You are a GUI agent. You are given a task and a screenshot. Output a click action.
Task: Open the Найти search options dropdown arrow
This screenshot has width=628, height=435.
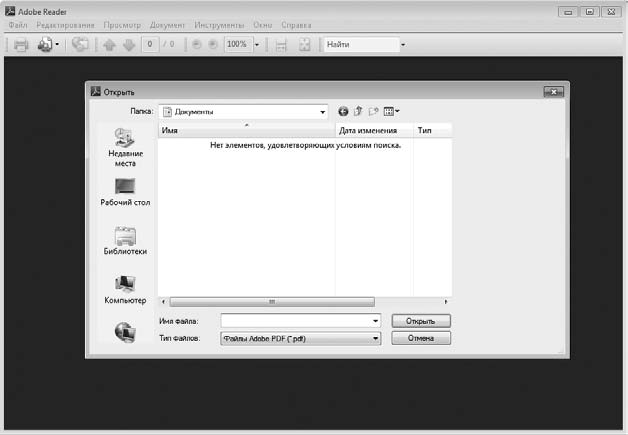tap(403, 45)
